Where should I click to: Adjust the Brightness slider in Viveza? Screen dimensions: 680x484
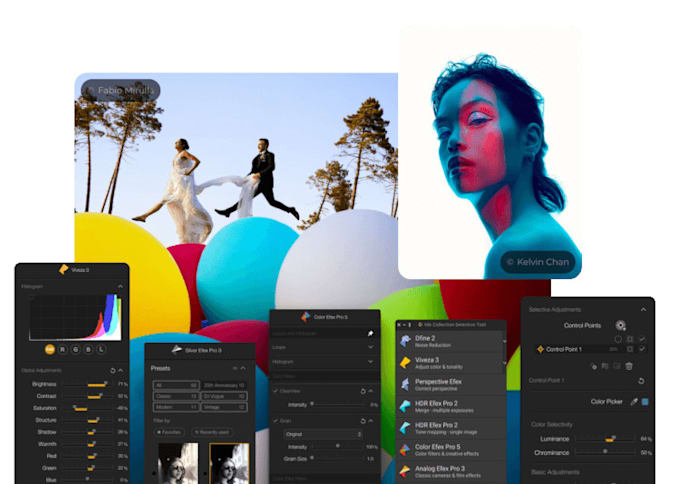tap(86, 385)
